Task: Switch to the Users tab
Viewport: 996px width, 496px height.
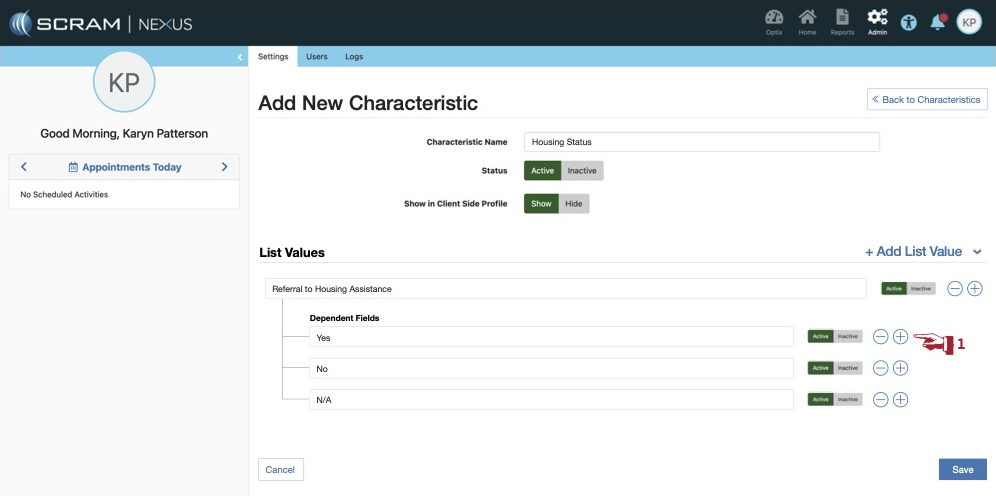Action: pos(316,57)
